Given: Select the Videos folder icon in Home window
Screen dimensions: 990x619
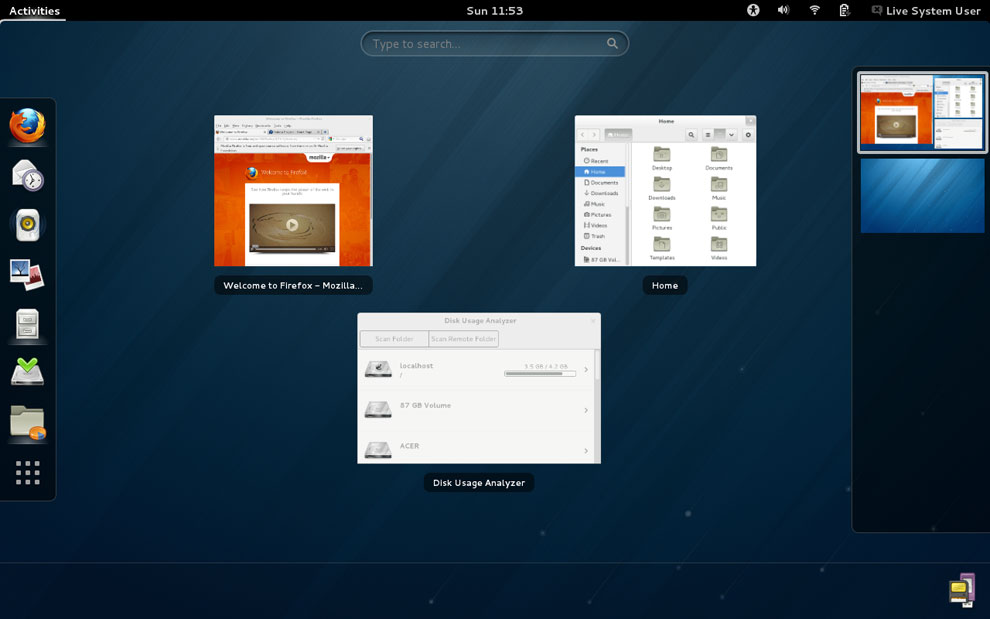Looking at the screenshot, I should tap(719, 244).
